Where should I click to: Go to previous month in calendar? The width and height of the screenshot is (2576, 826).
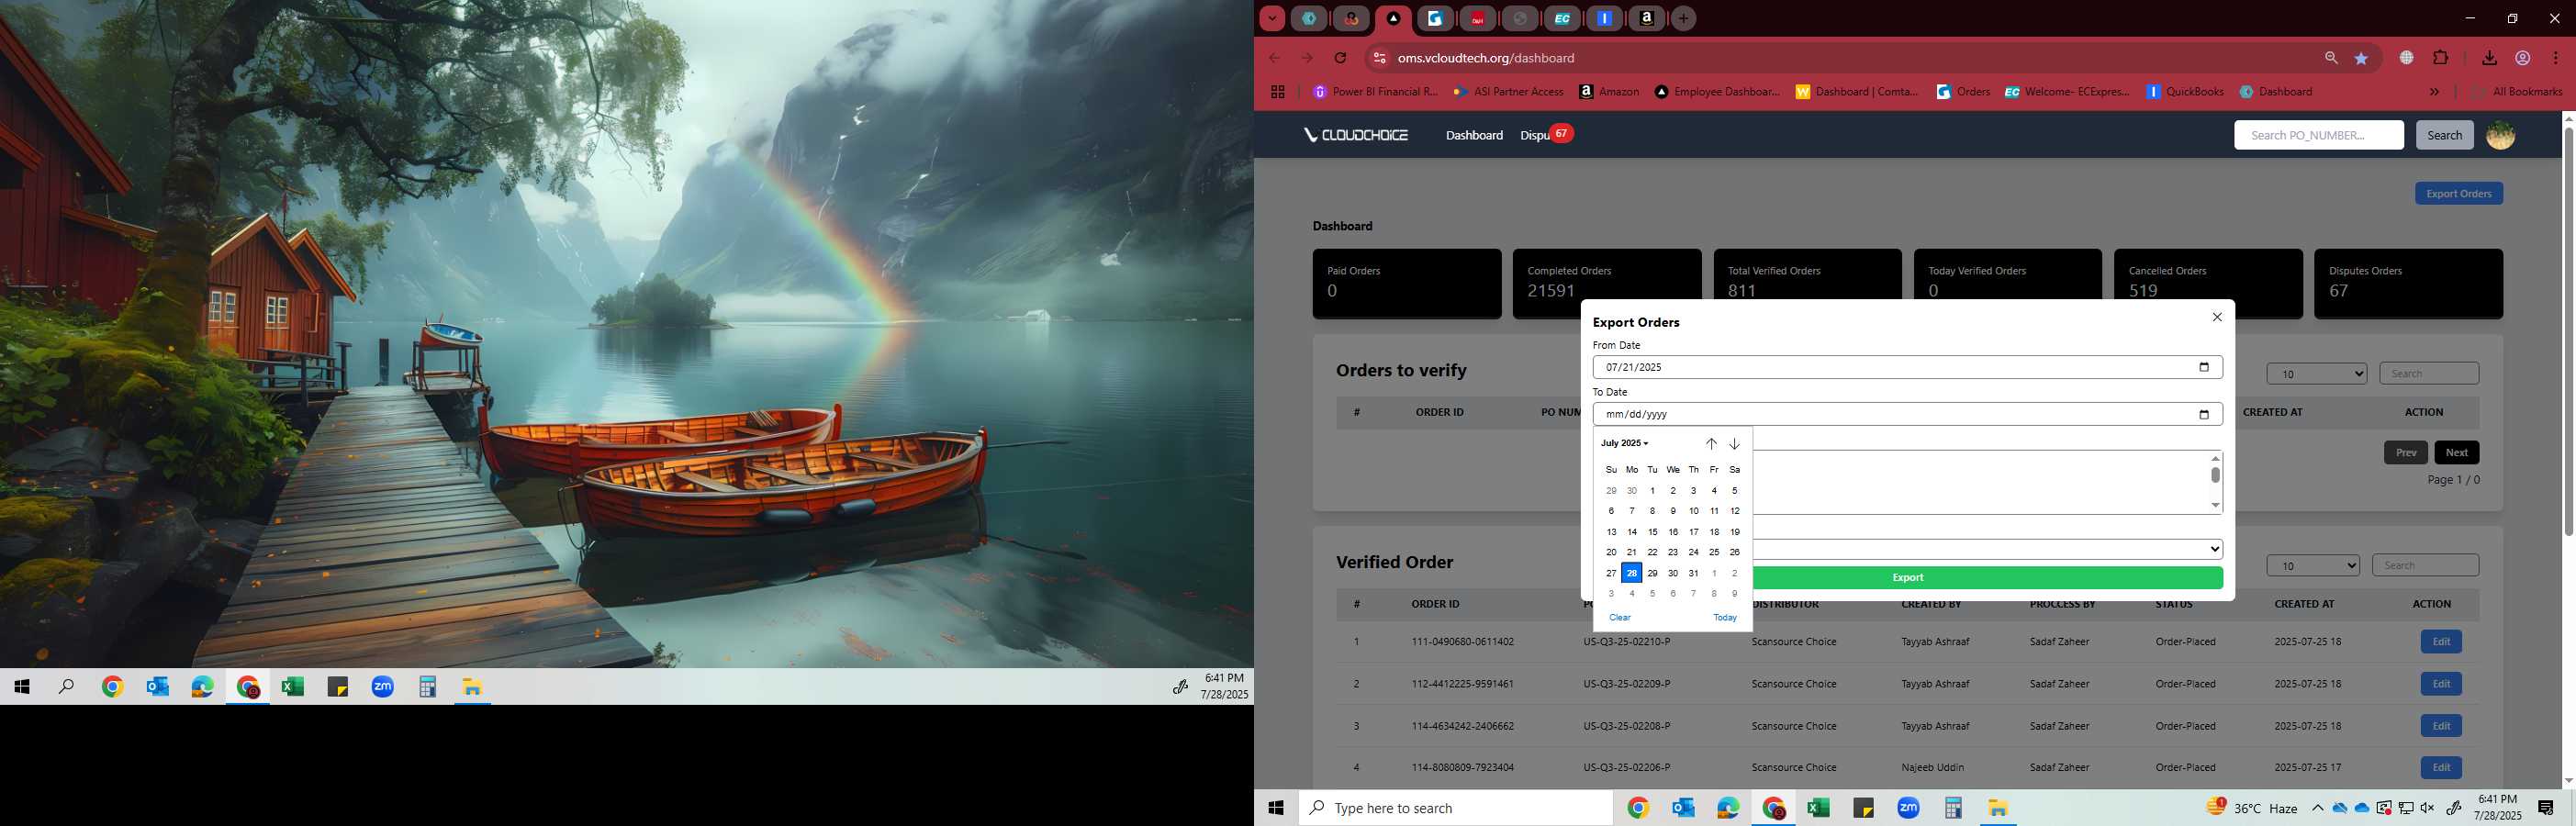pyautogui.click(x=1711, y=444)
